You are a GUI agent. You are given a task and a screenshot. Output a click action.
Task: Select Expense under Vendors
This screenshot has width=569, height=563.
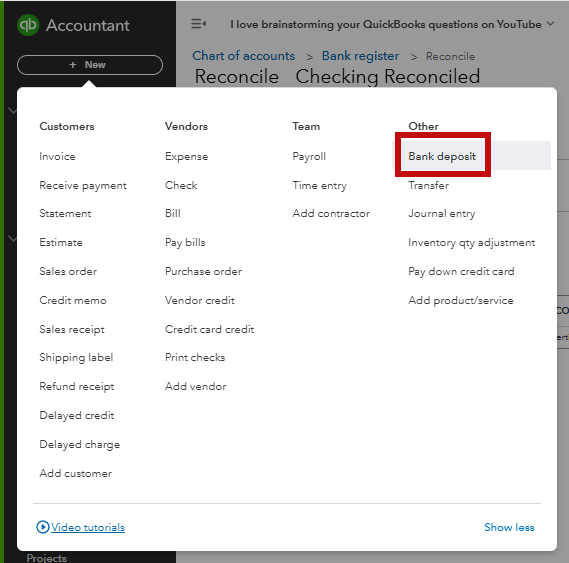click(x=187, y=156)
